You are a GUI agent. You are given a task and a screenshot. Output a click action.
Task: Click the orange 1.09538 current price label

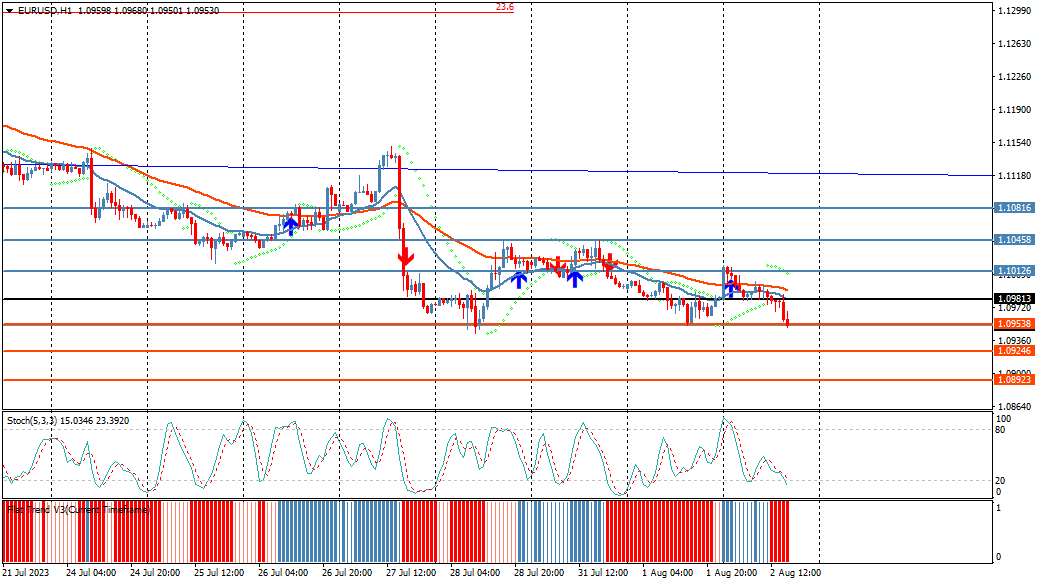pyautogui.click(x=1014, y=324)
